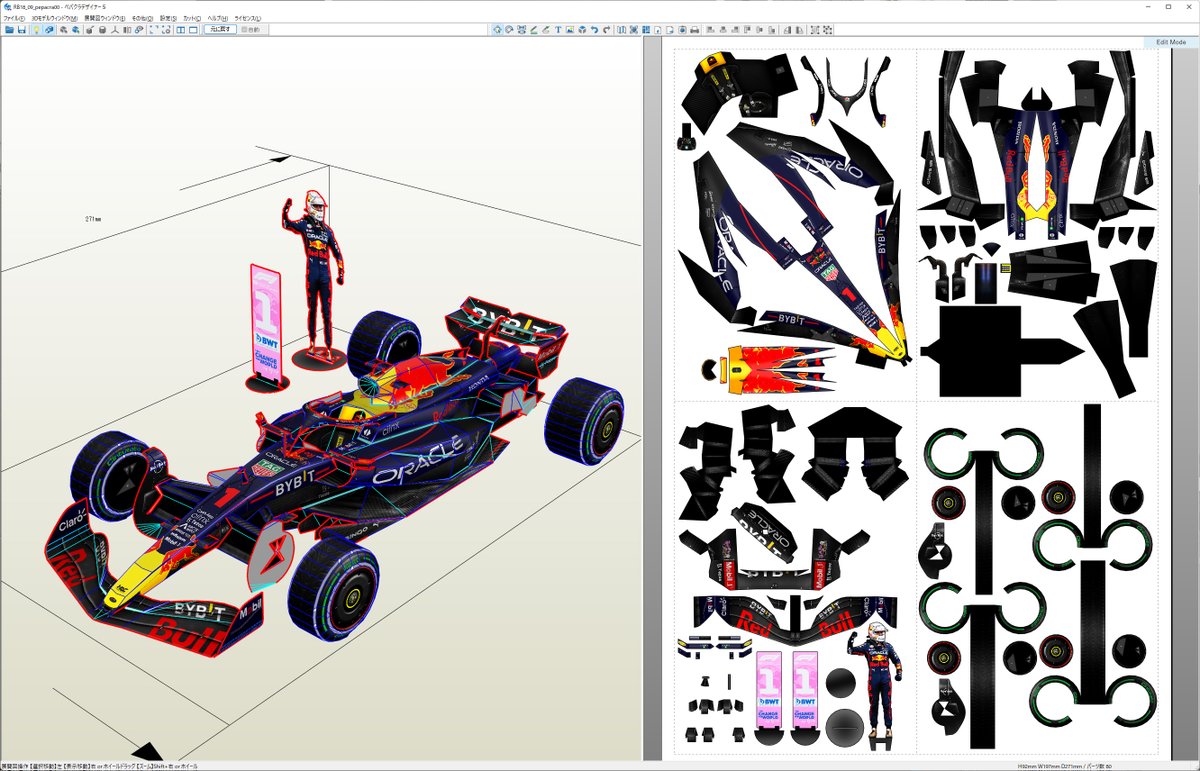This screenshot has width=1200, height=771.
Task: Click the dashed selection-frame icon in left toolbar
Action: coord(152,30)
